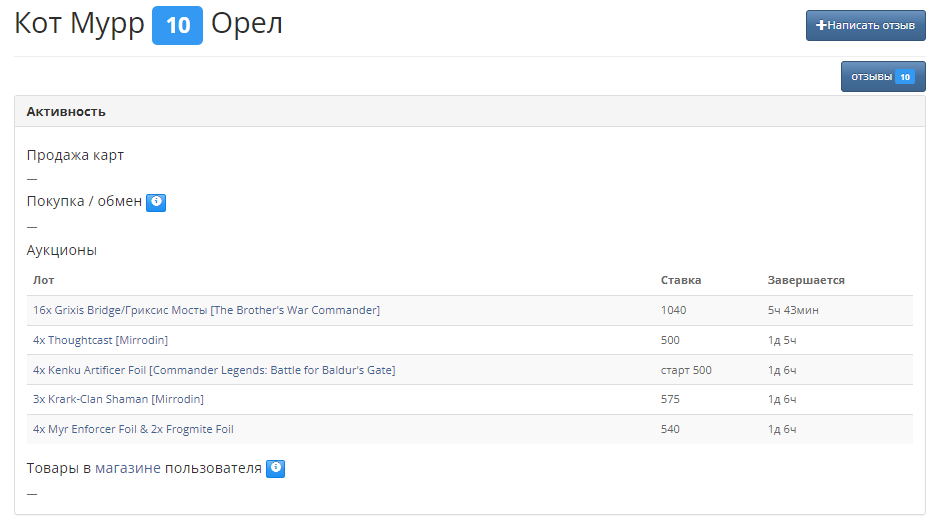Image resolution: width=943 pixels, height=521 pixels.
Task: View the 4x Myr Enforcer Foil lot
Action: pyautogui.click(x=133, y=429)
